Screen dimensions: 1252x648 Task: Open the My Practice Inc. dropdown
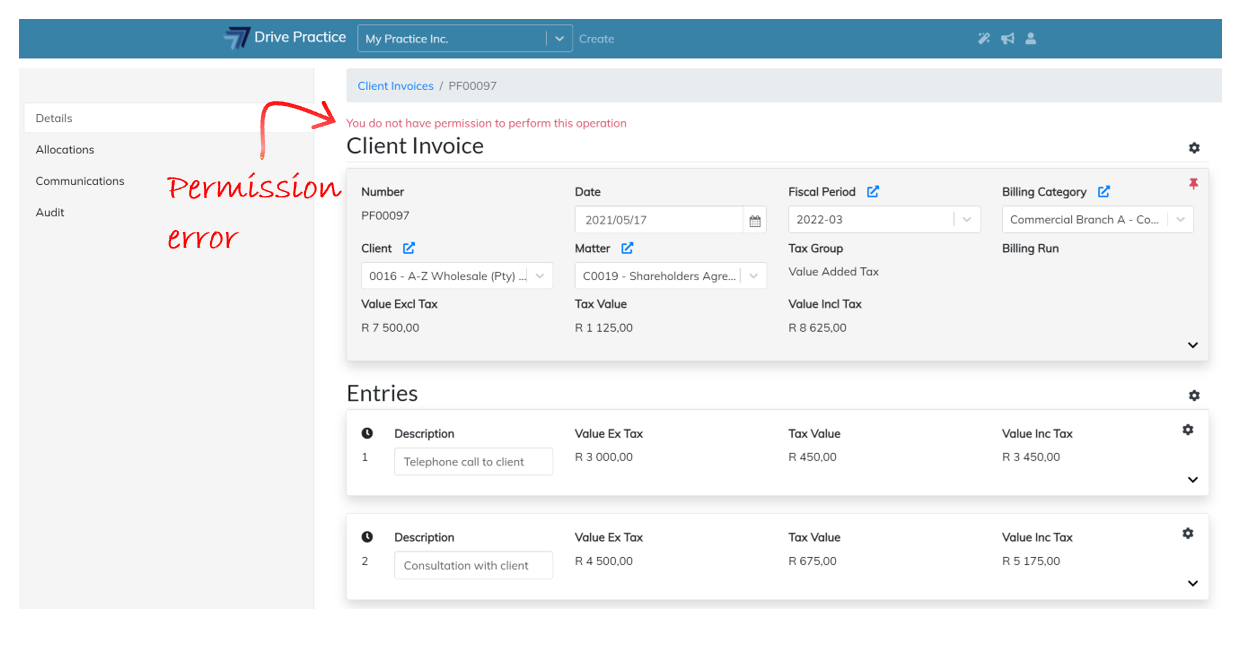click(x=559, y=39)
